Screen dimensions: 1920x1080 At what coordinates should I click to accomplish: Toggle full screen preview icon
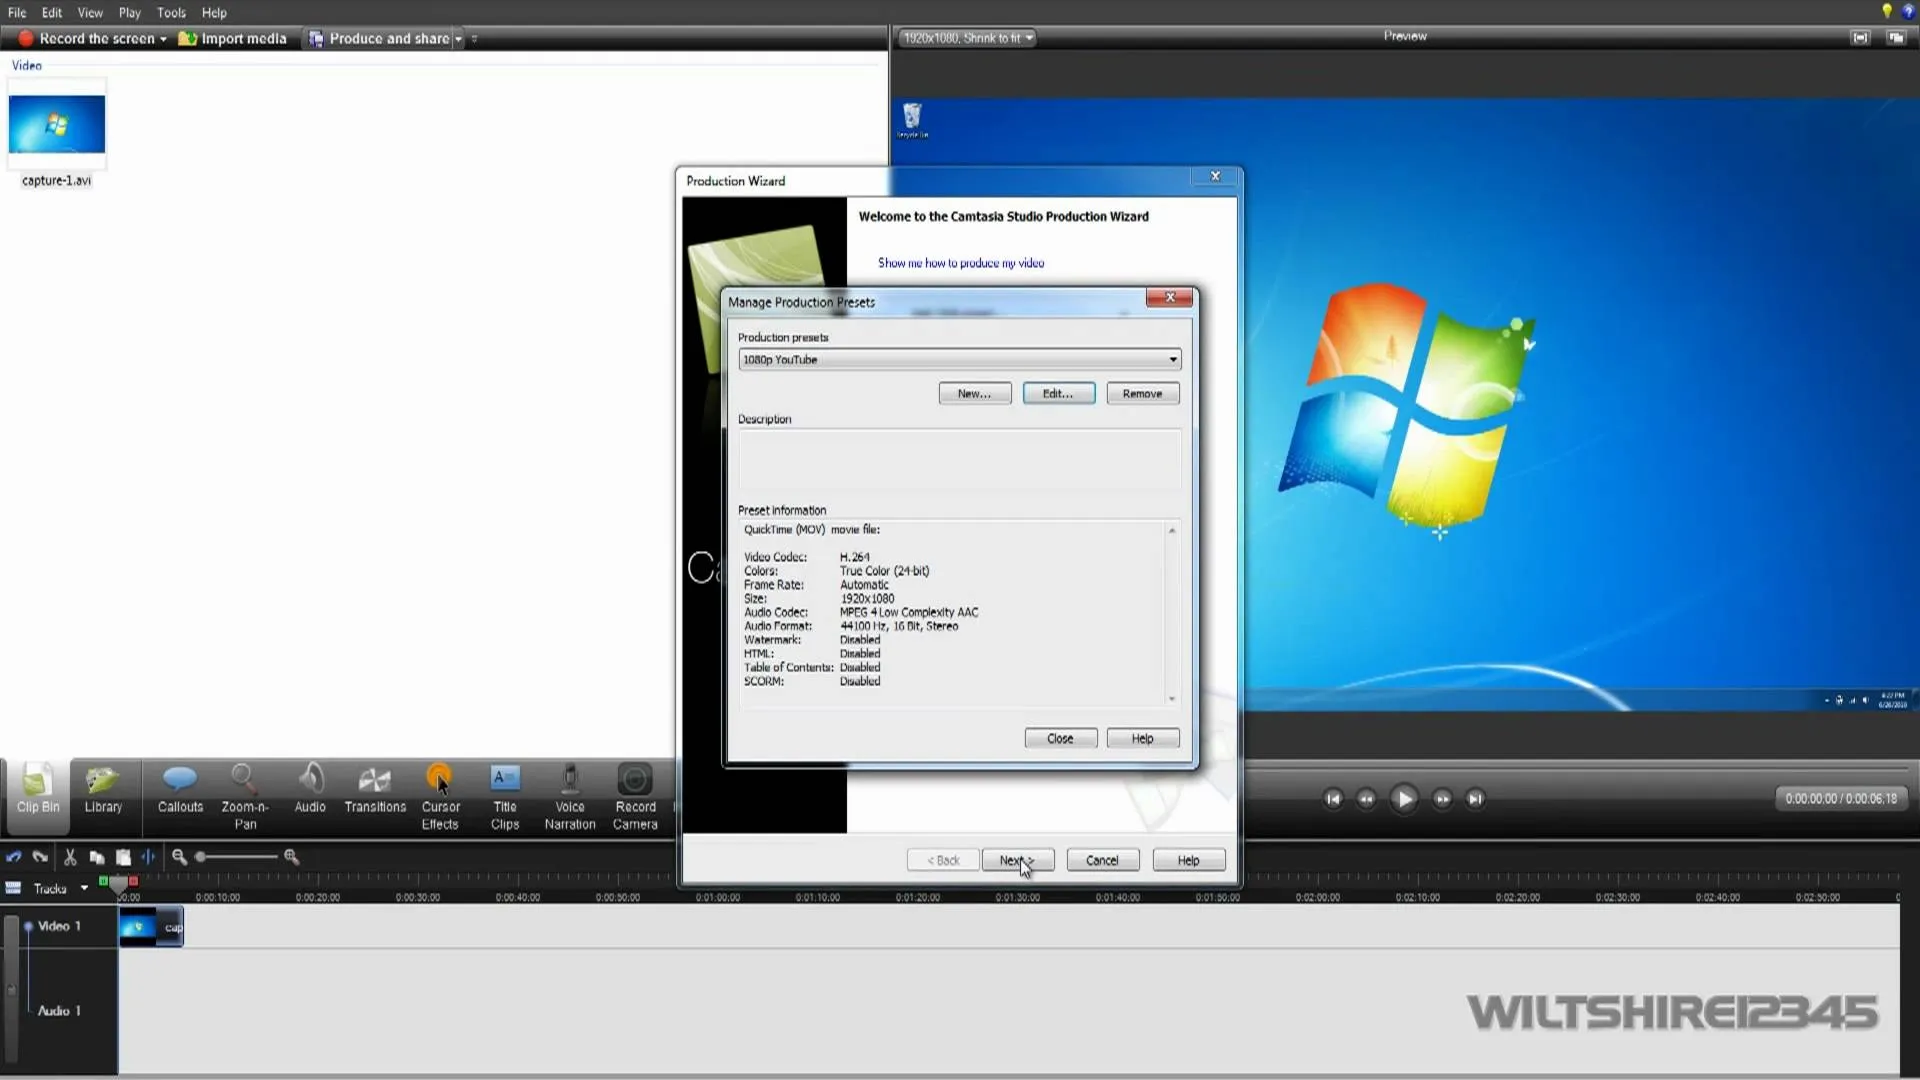[1860, 38]
